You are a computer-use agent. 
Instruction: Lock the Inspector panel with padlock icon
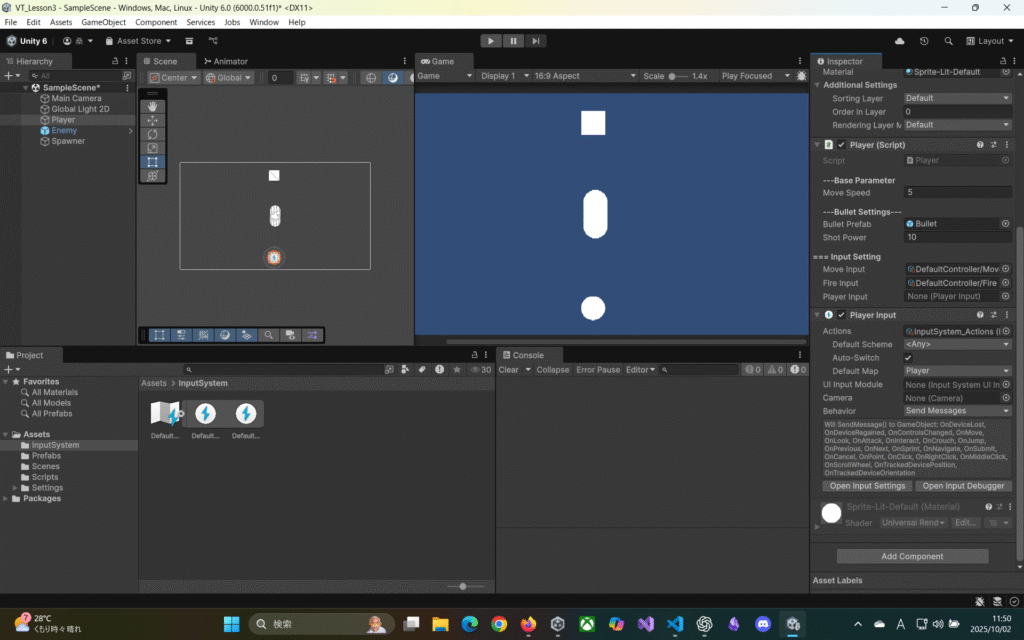tap(990, 62)
